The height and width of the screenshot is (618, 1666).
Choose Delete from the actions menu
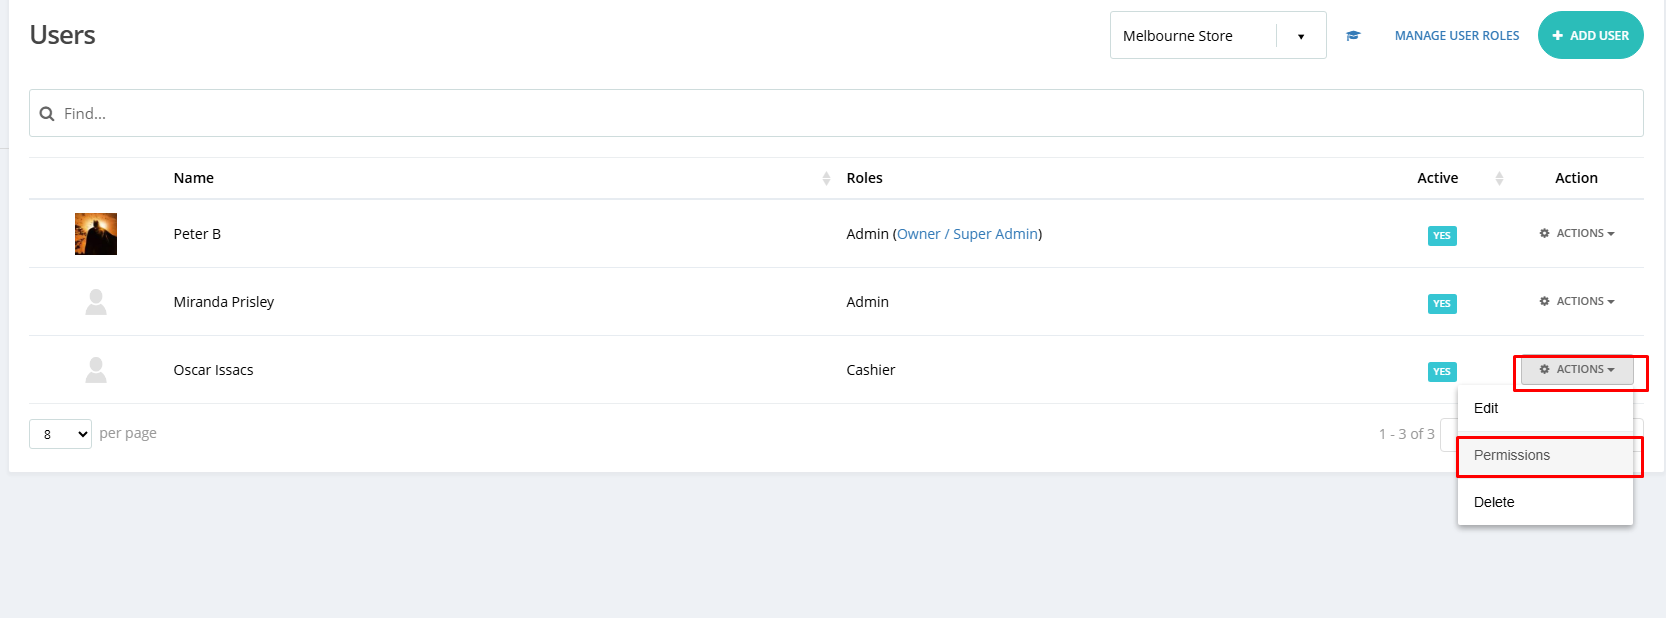1545,502
